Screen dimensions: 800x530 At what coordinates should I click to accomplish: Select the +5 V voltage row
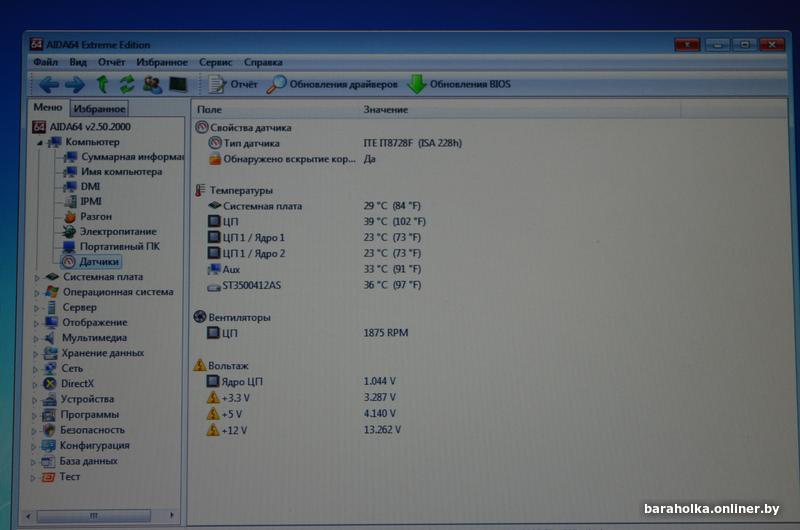point(301,414)
